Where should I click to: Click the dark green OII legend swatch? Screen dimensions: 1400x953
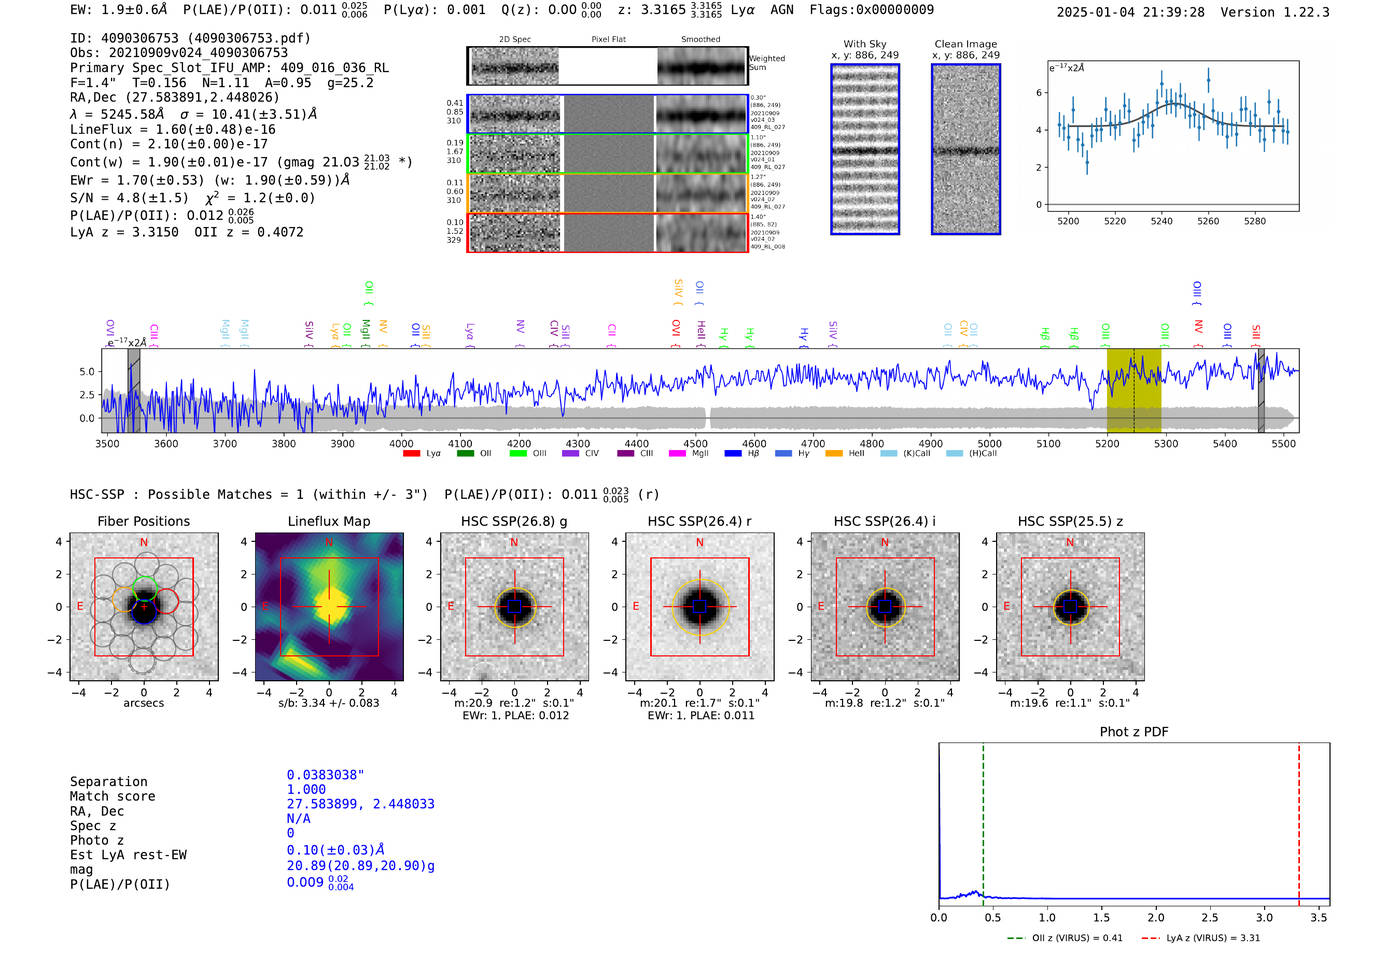point(465,454)
